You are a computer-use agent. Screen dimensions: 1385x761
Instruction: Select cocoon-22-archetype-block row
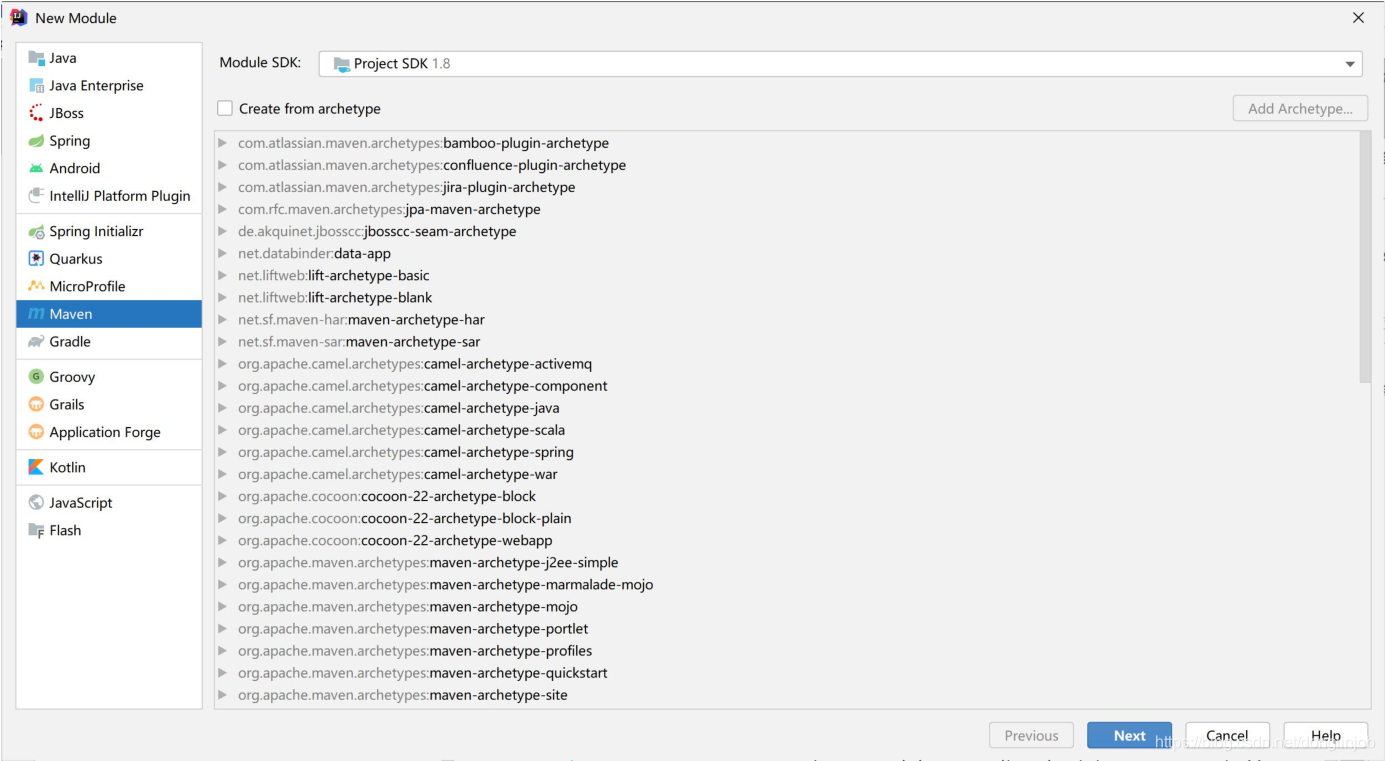click(x=786, y=496)
